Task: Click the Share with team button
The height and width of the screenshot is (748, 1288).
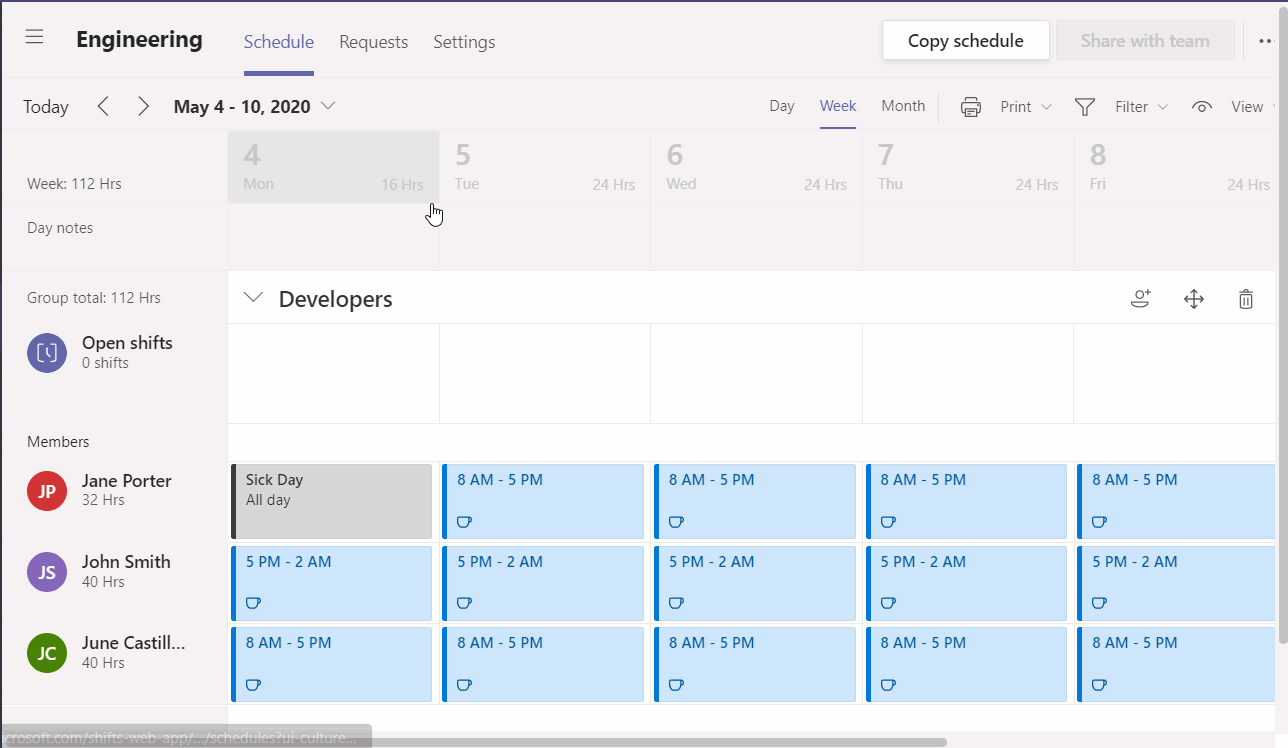Action: [x=1145, y=41]
